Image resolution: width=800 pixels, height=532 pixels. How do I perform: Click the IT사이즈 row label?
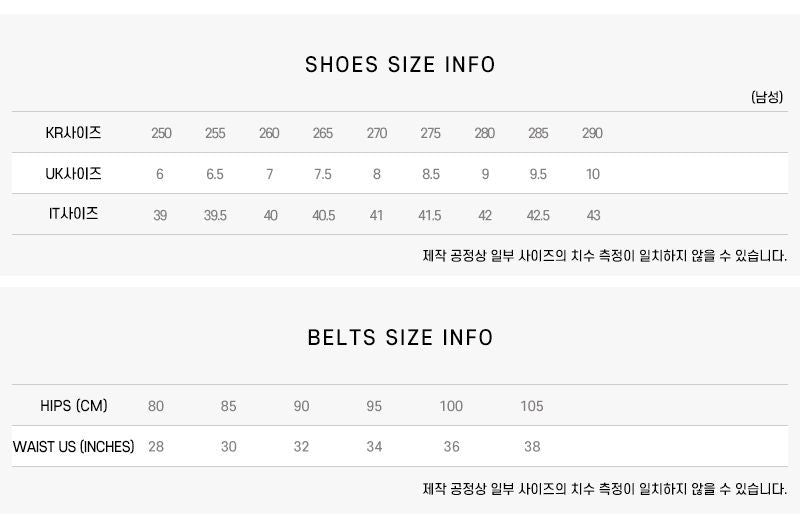pyautogui.click(x=73, y=214)
